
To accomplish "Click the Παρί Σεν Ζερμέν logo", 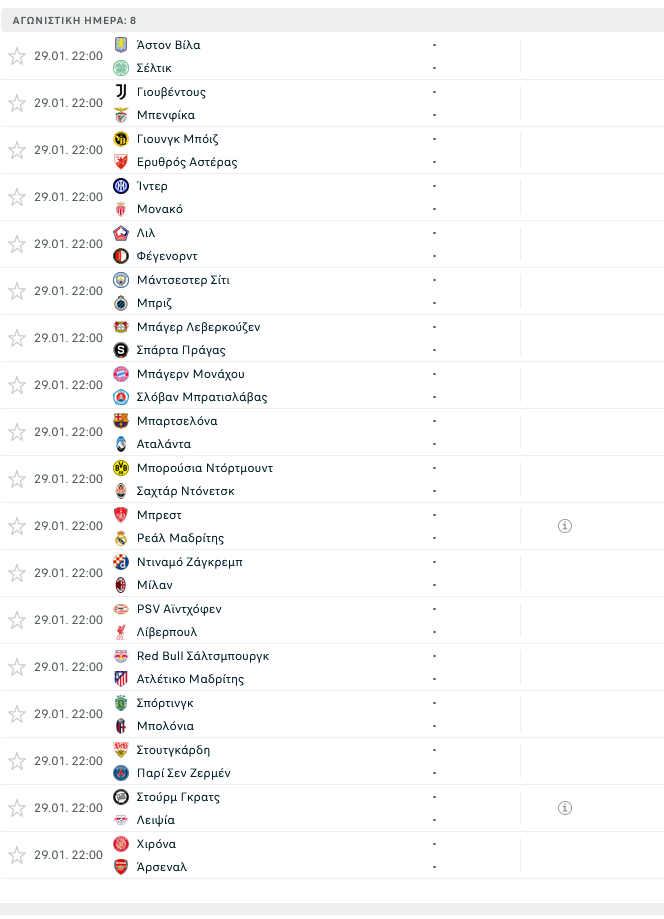I will click(x=121, y=773).
